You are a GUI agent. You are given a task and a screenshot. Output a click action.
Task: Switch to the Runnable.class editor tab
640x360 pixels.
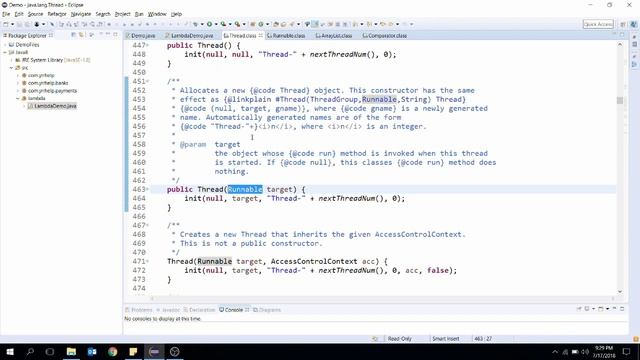(286, 36)
